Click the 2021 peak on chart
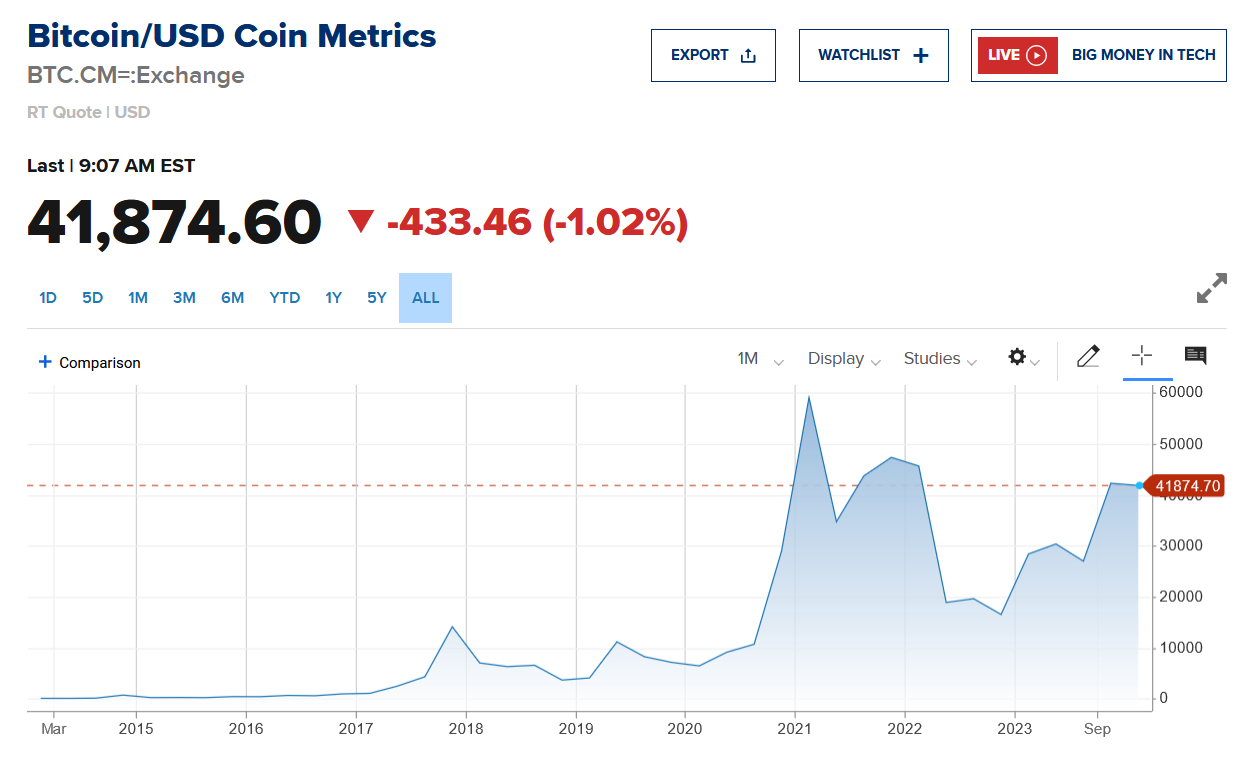 coord(809,398)
